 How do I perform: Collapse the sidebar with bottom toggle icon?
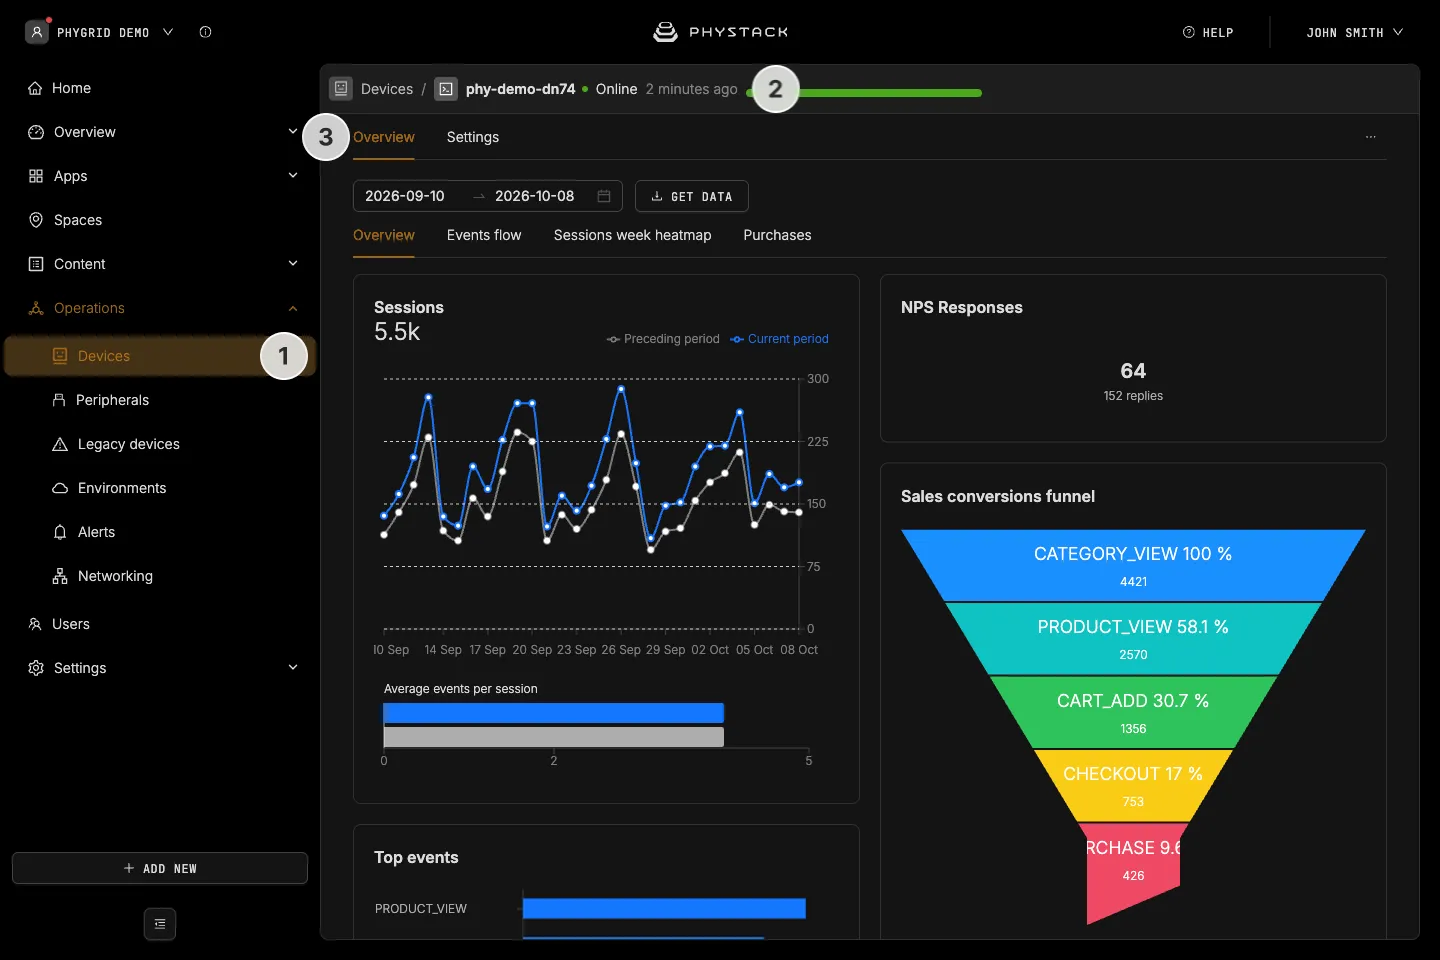pos(160,924)
